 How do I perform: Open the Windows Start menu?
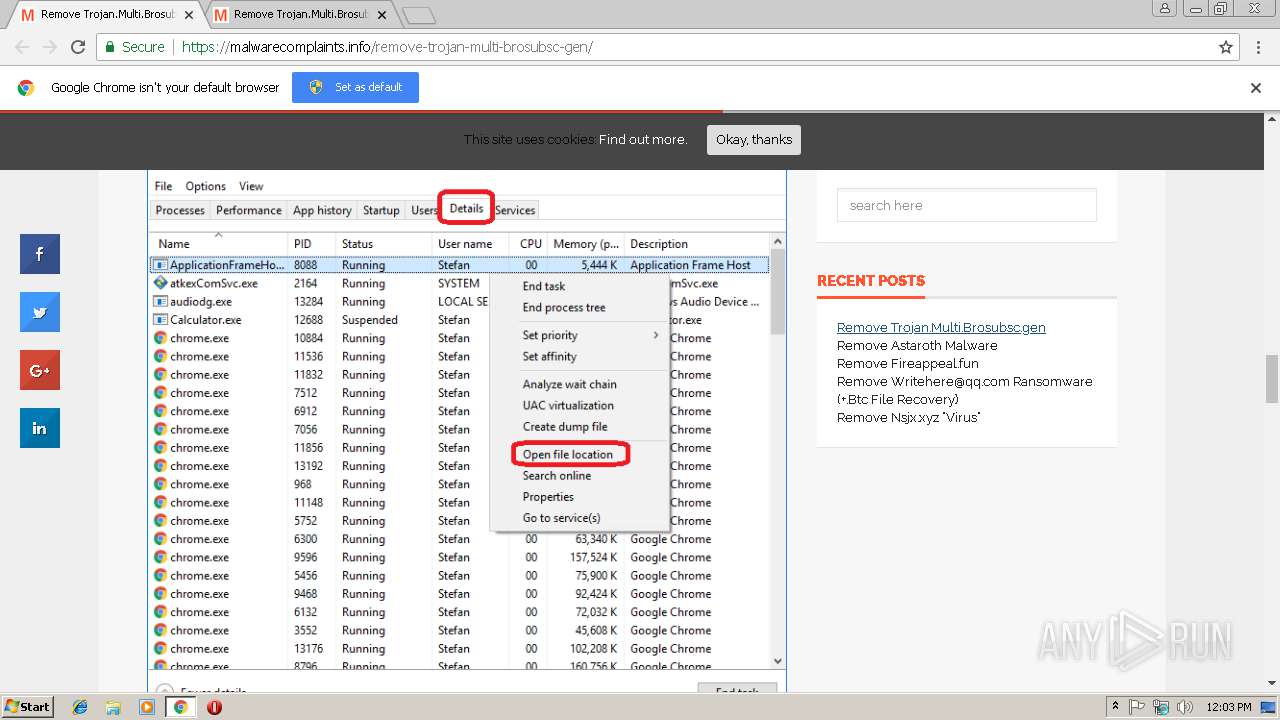click(28, 706)
